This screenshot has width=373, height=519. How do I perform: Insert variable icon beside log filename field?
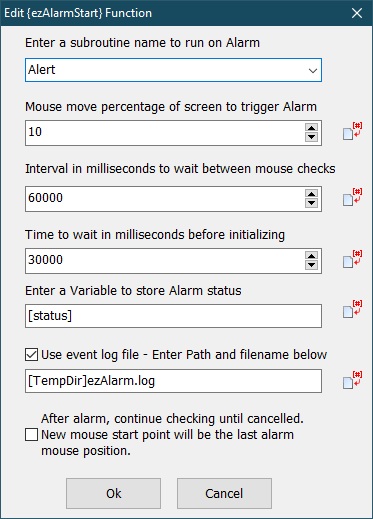click(352, 380)
